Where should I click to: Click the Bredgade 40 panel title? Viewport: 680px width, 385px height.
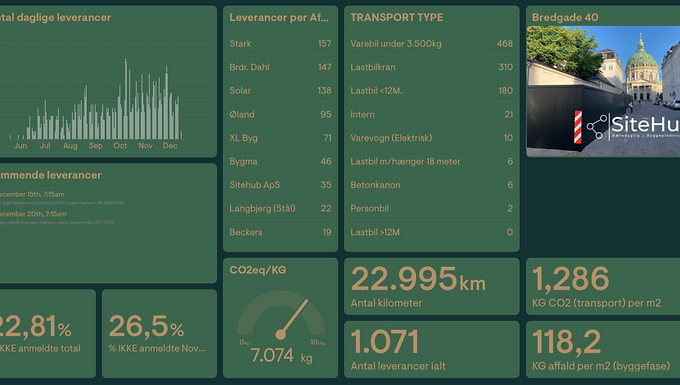[x=565, y=17]
